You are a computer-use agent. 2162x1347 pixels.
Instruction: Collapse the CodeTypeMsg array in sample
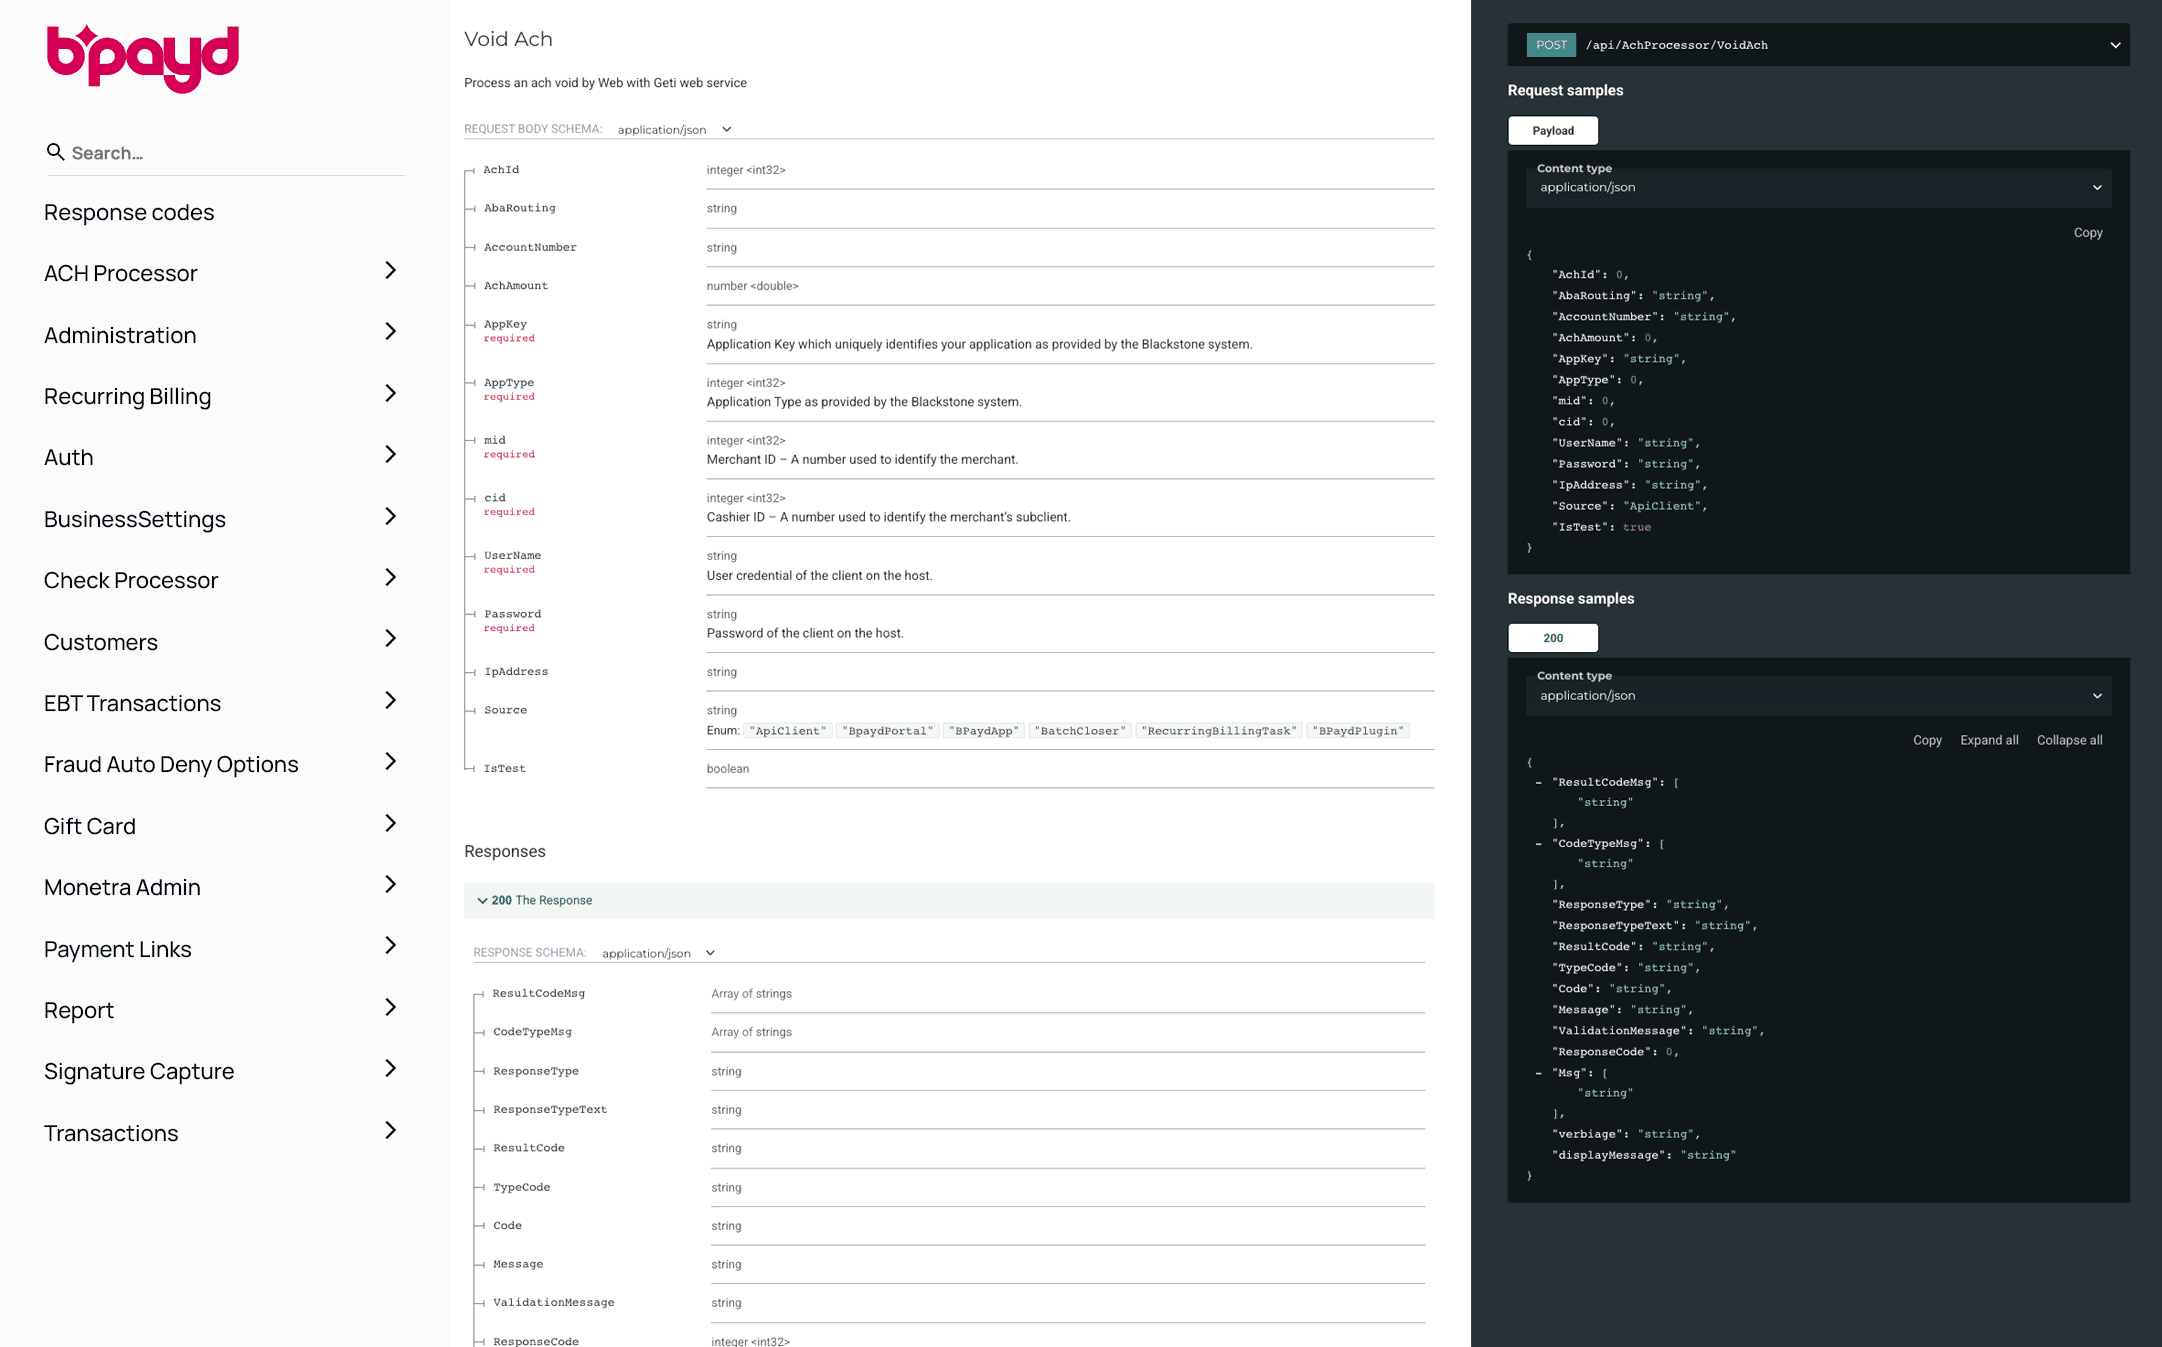click(1538, 843)
